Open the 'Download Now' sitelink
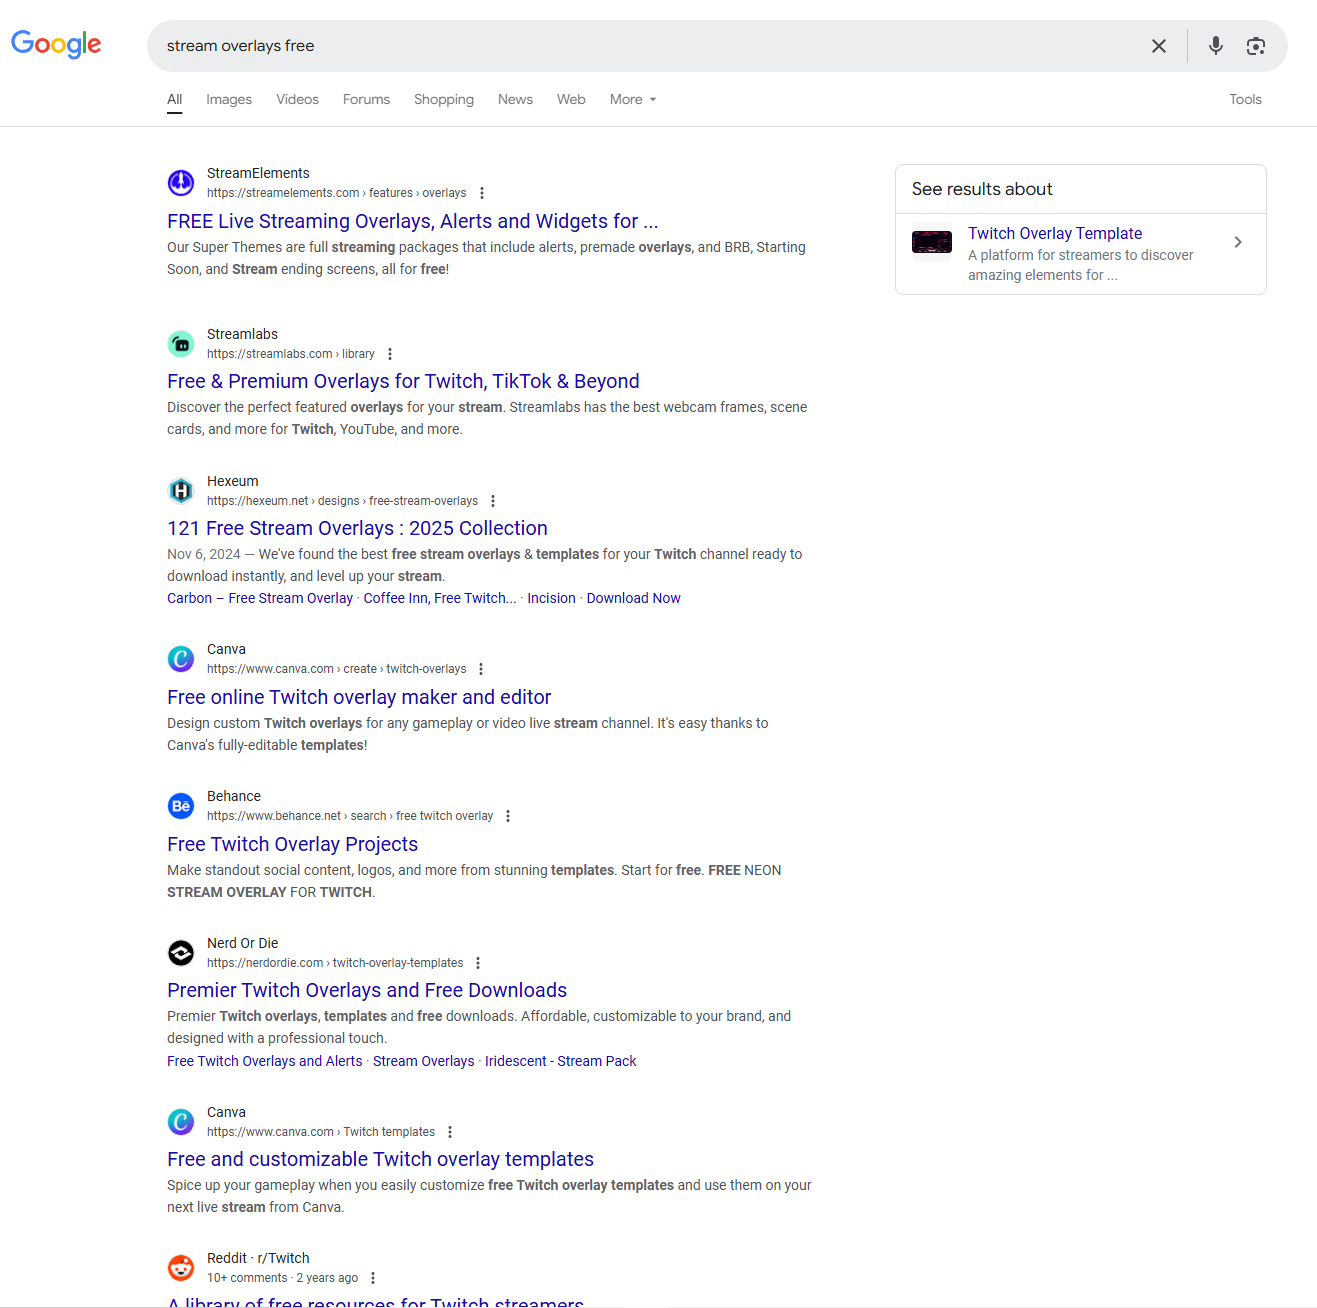The image size is (1317, 1308). [634, 598]
